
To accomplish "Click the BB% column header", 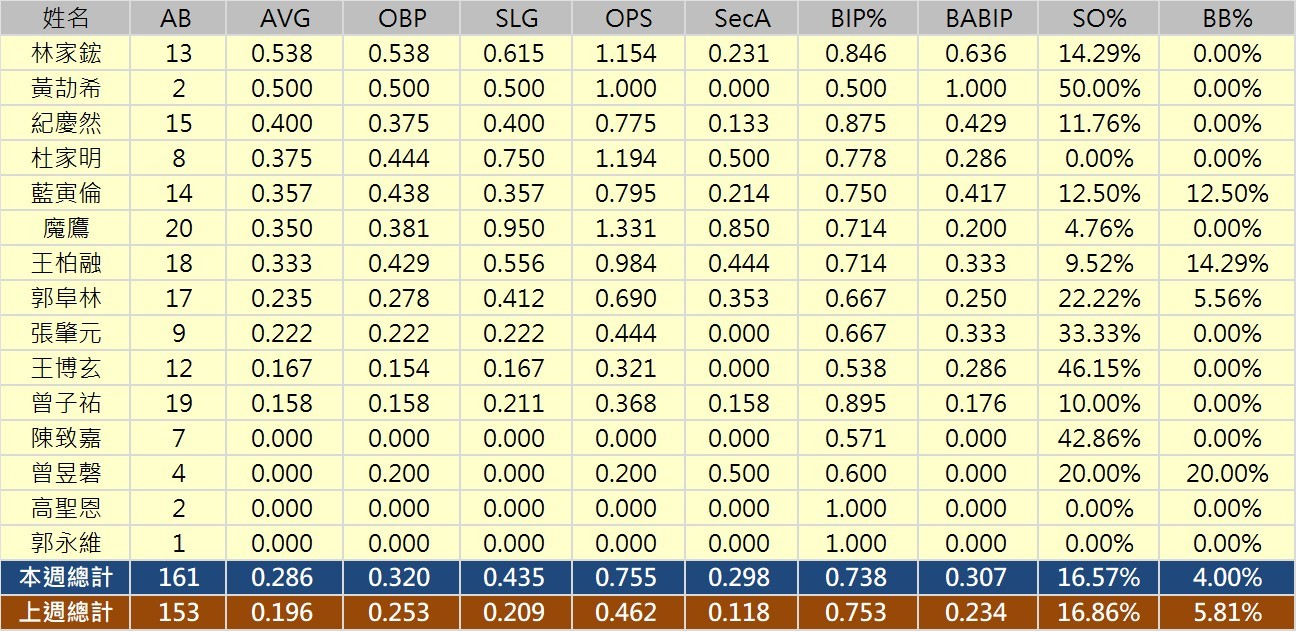I will [x=1227, y=18].
